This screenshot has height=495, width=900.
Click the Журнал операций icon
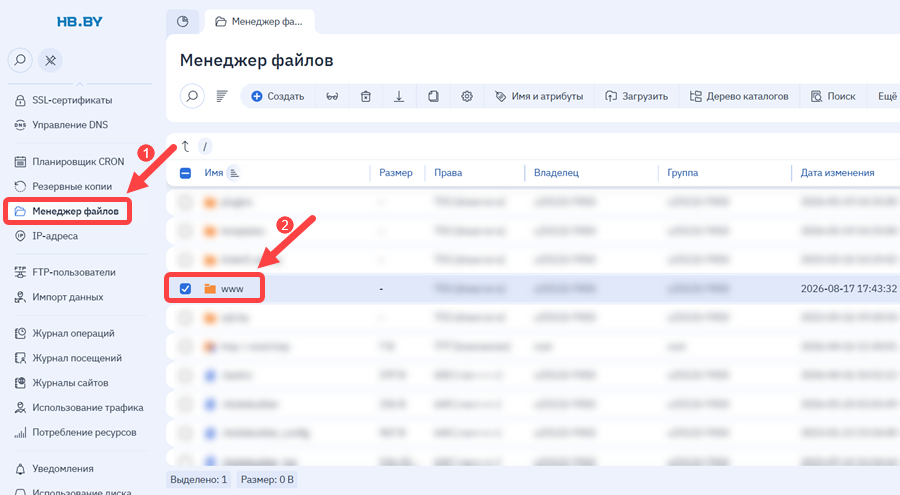[20, 333]
